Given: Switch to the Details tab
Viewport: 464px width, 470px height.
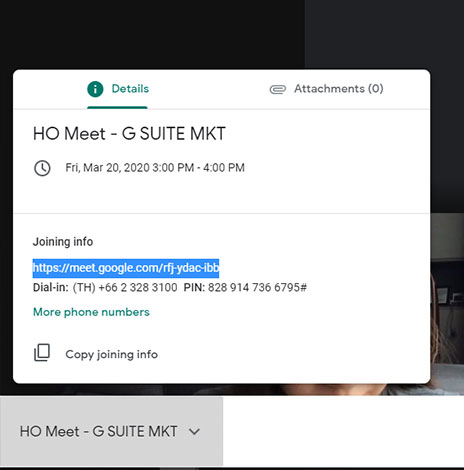Looking at the screenshot, I should click(x=118, y=89).
